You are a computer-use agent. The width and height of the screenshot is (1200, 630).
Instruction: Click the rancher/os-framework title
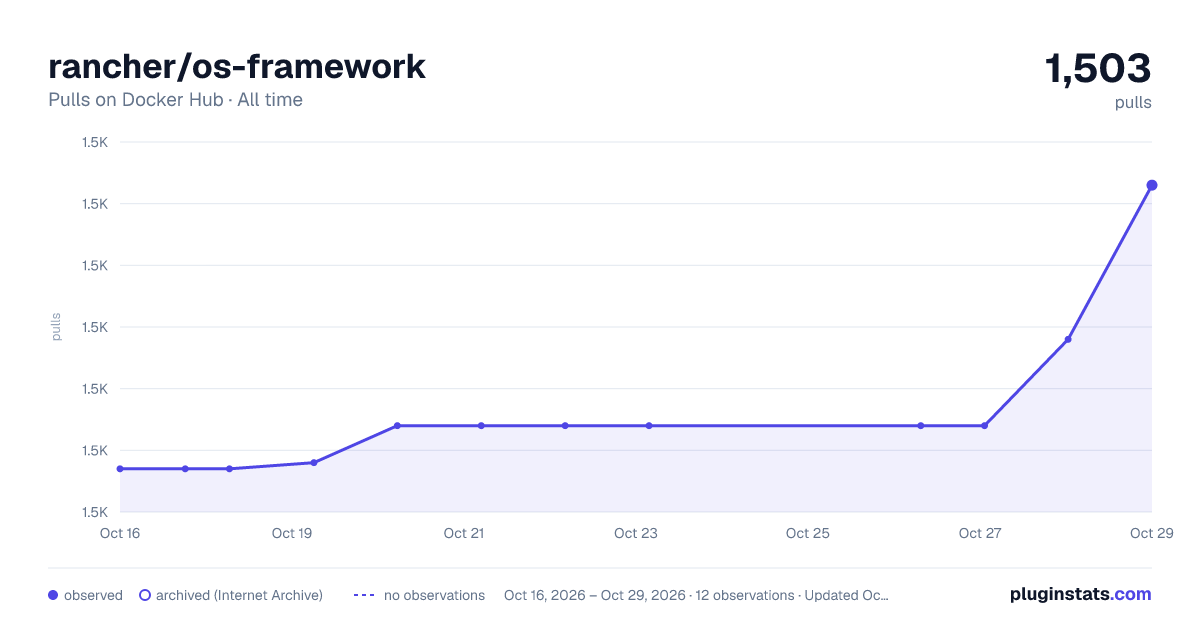click(237, 66)
